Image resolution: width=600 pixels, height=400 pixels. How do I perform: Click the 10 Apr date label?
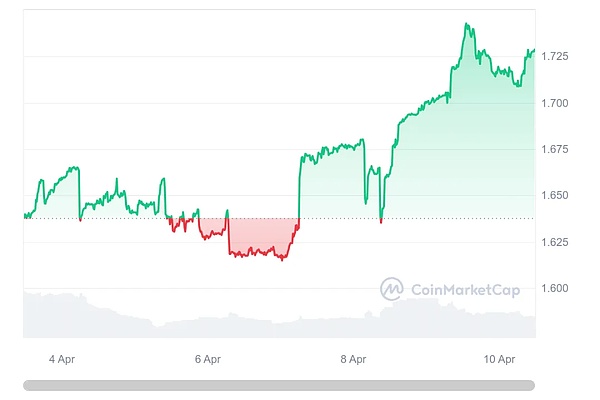pos(498,358)
